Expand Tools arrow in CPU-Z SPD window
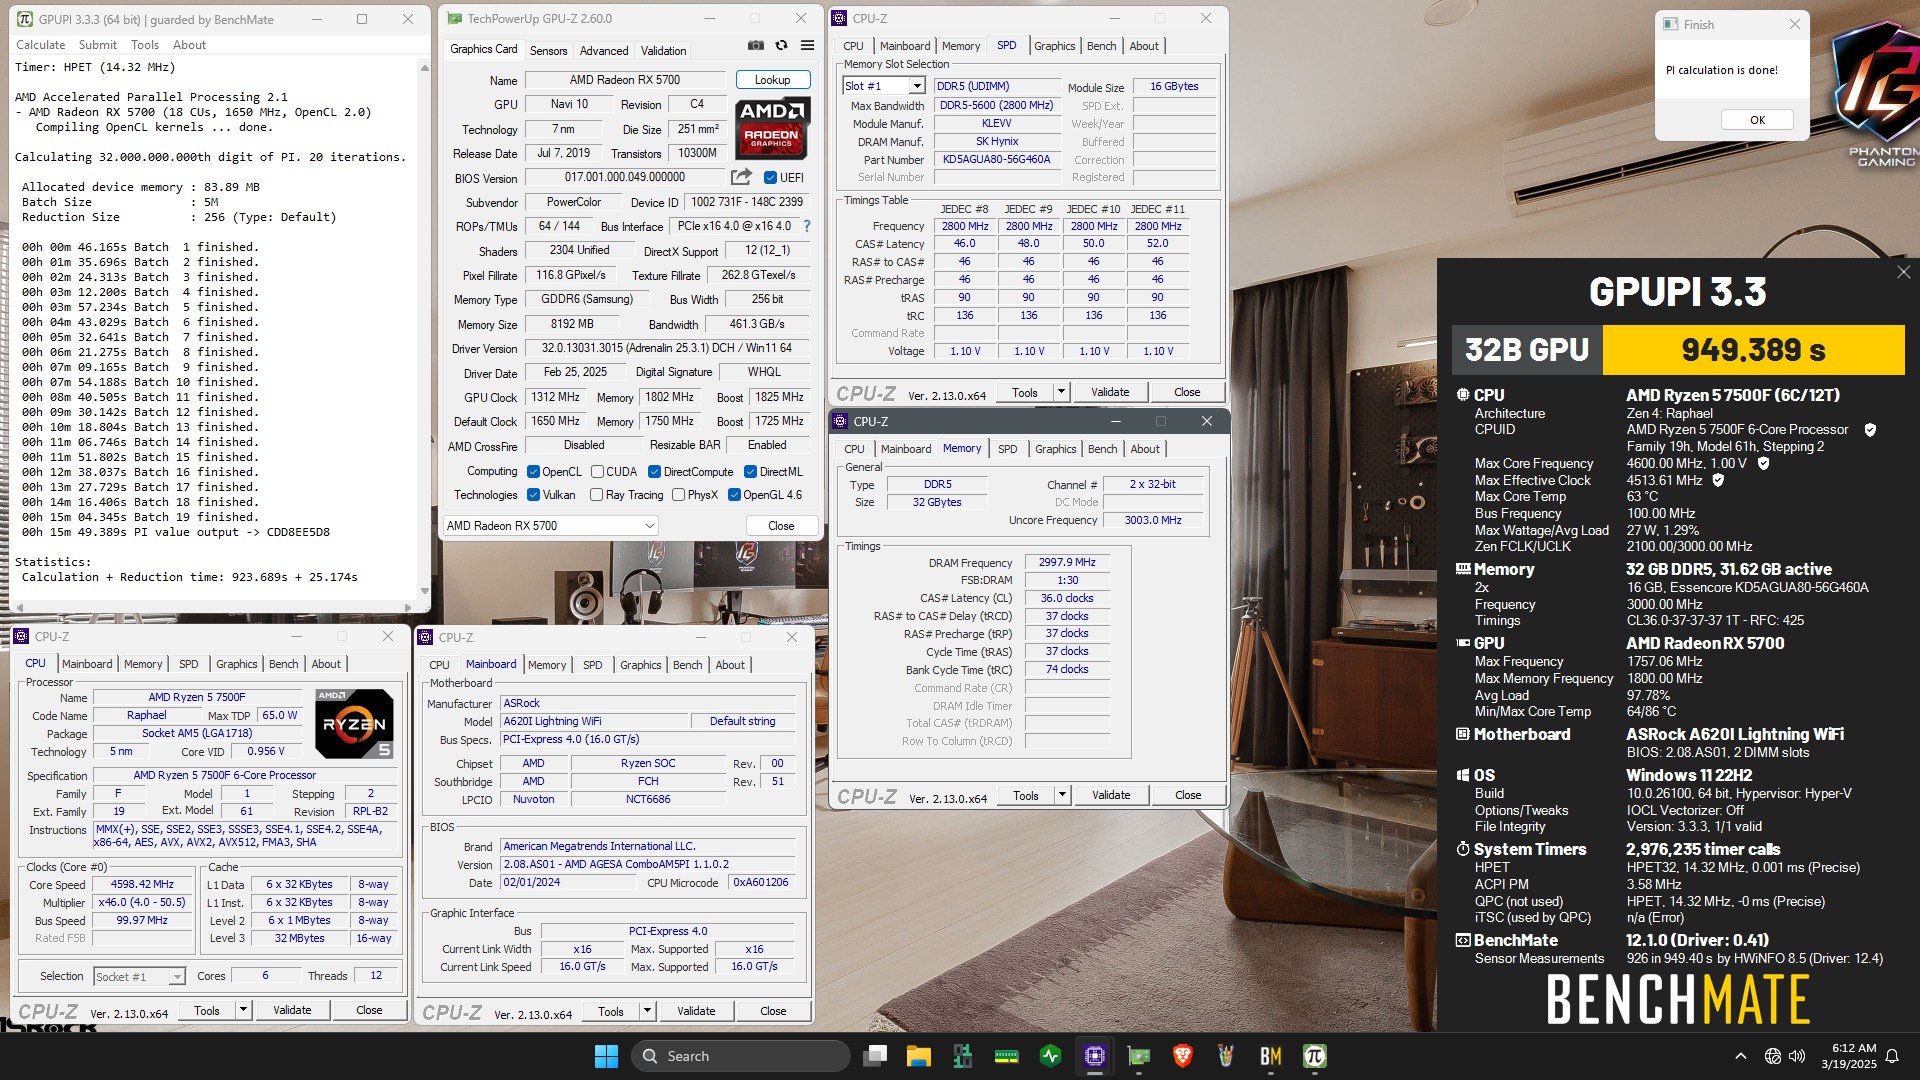1920x1080 pixels. click(1061, 392)
